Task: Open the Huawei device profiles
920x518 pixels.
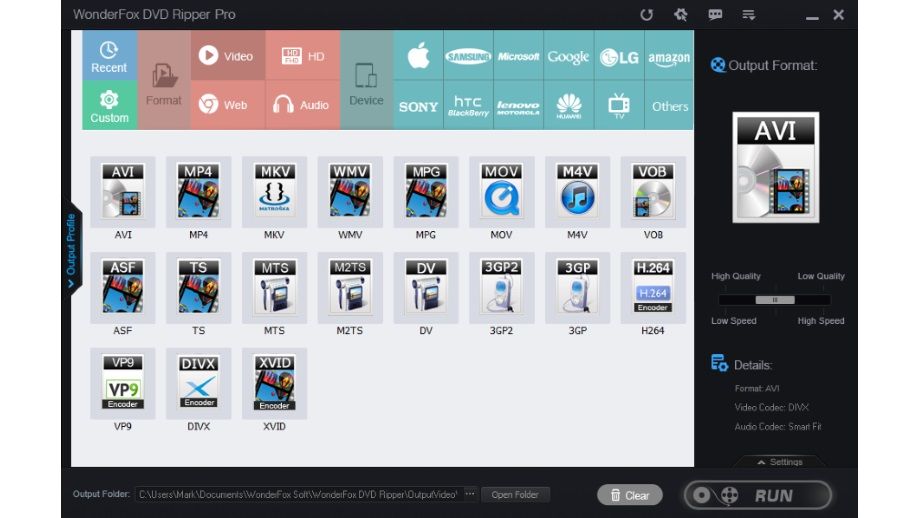Action: point(569,105)
